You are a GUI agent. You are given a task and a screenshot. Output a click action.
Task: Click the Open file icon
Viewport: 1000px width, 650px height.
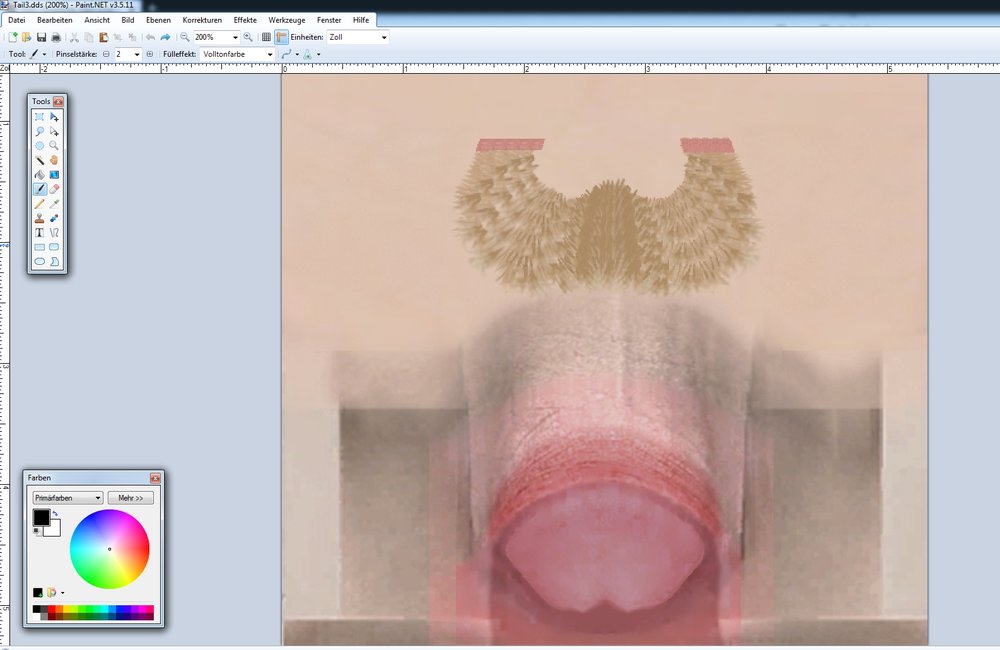point(27,38)
